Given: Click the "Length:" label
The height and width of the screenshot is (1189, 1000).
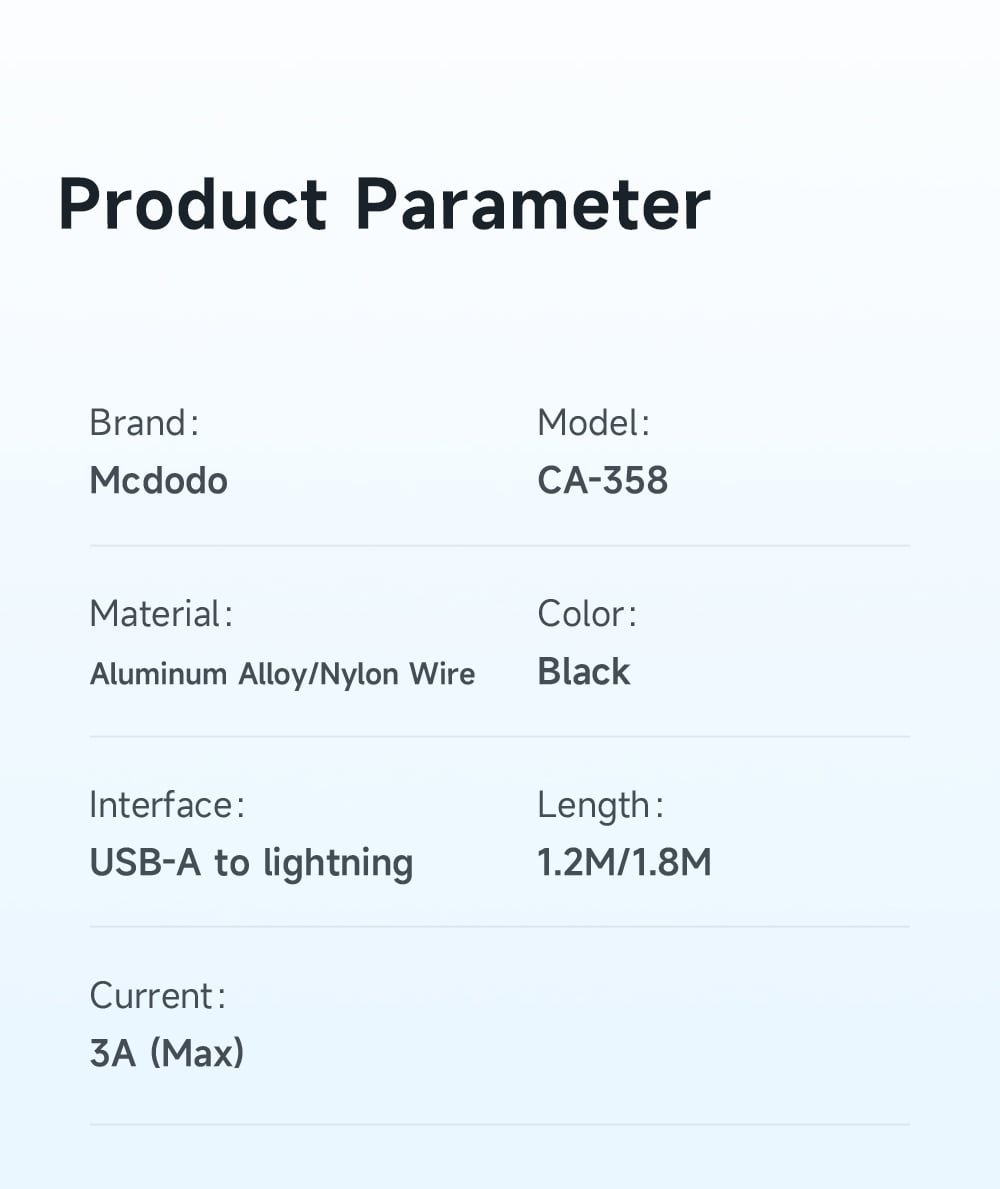Looking at the screenshot, I should [x=600, y=805].
